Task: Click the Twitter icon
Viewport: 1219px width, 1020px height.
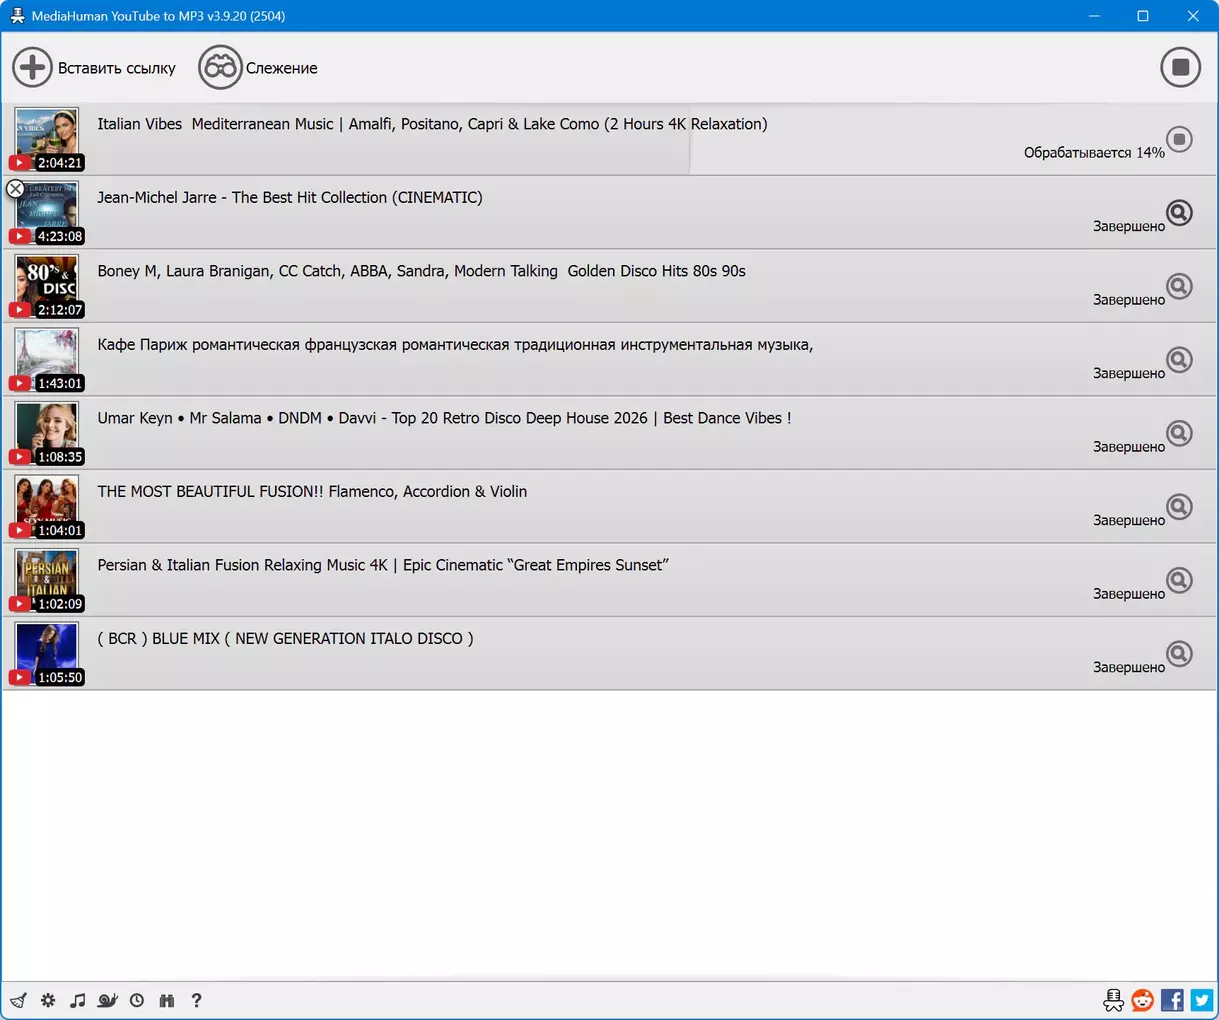Action: pyautogui.click(x=1201, y=1000)
